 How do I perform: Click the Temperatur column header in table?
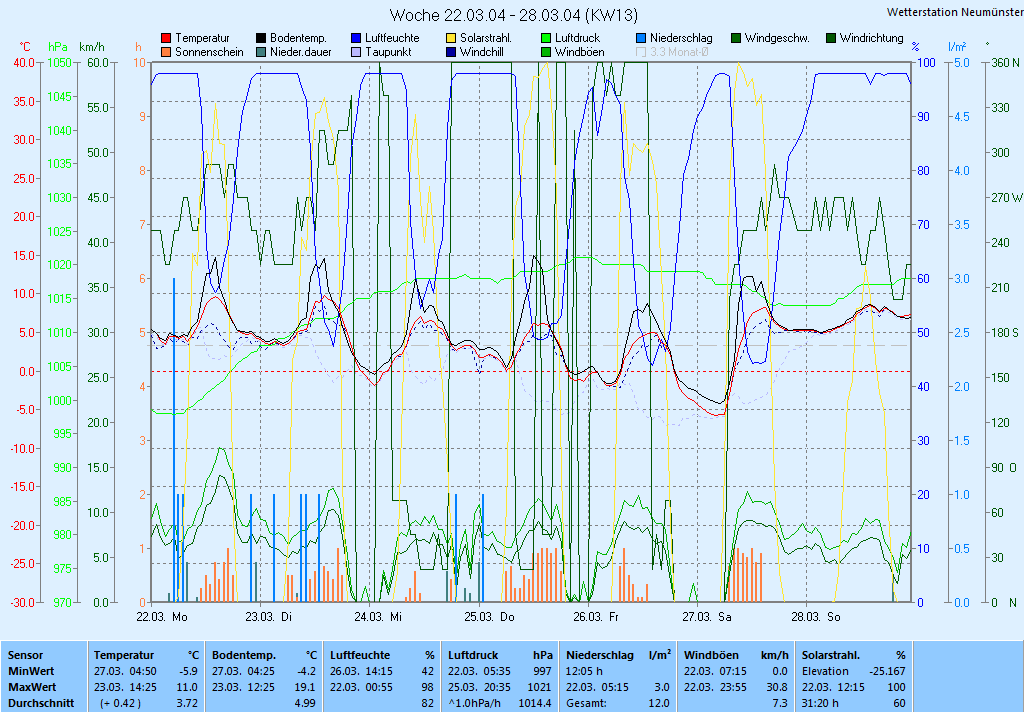click(x=124, y=655)
